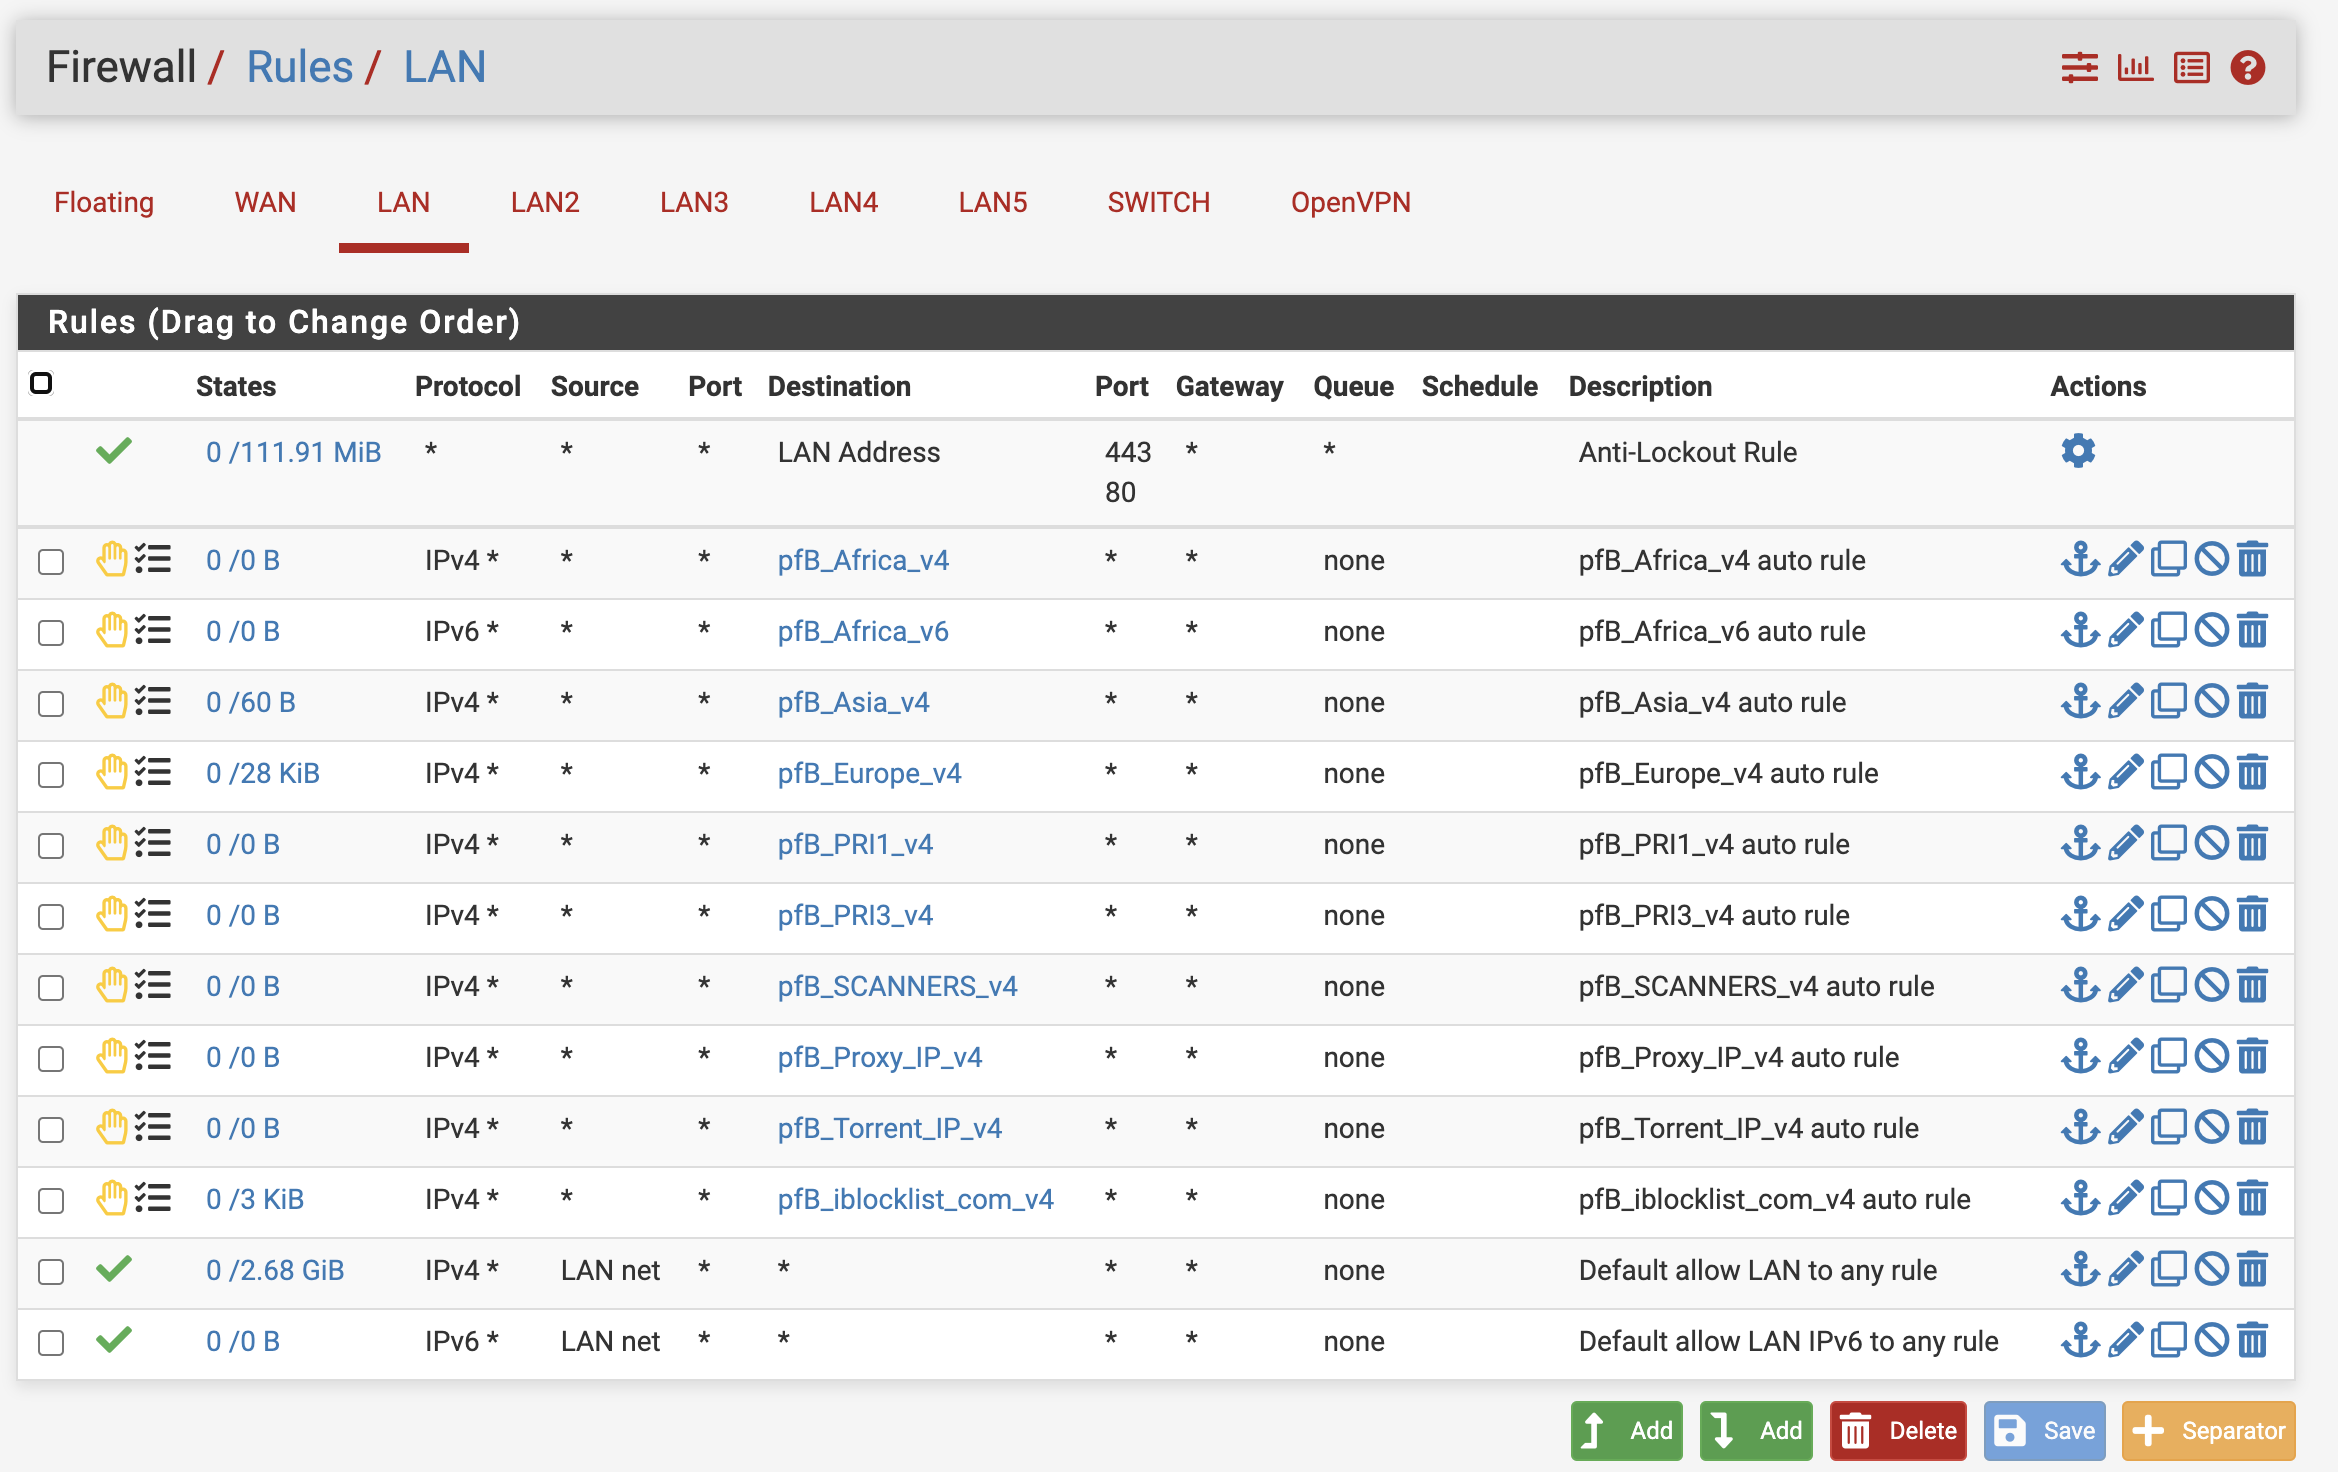Screen dimensions: 2338x1472
Task: Click advanced list icon on pfB_PRI3_v4 row
Action: [x=153, y=914]
